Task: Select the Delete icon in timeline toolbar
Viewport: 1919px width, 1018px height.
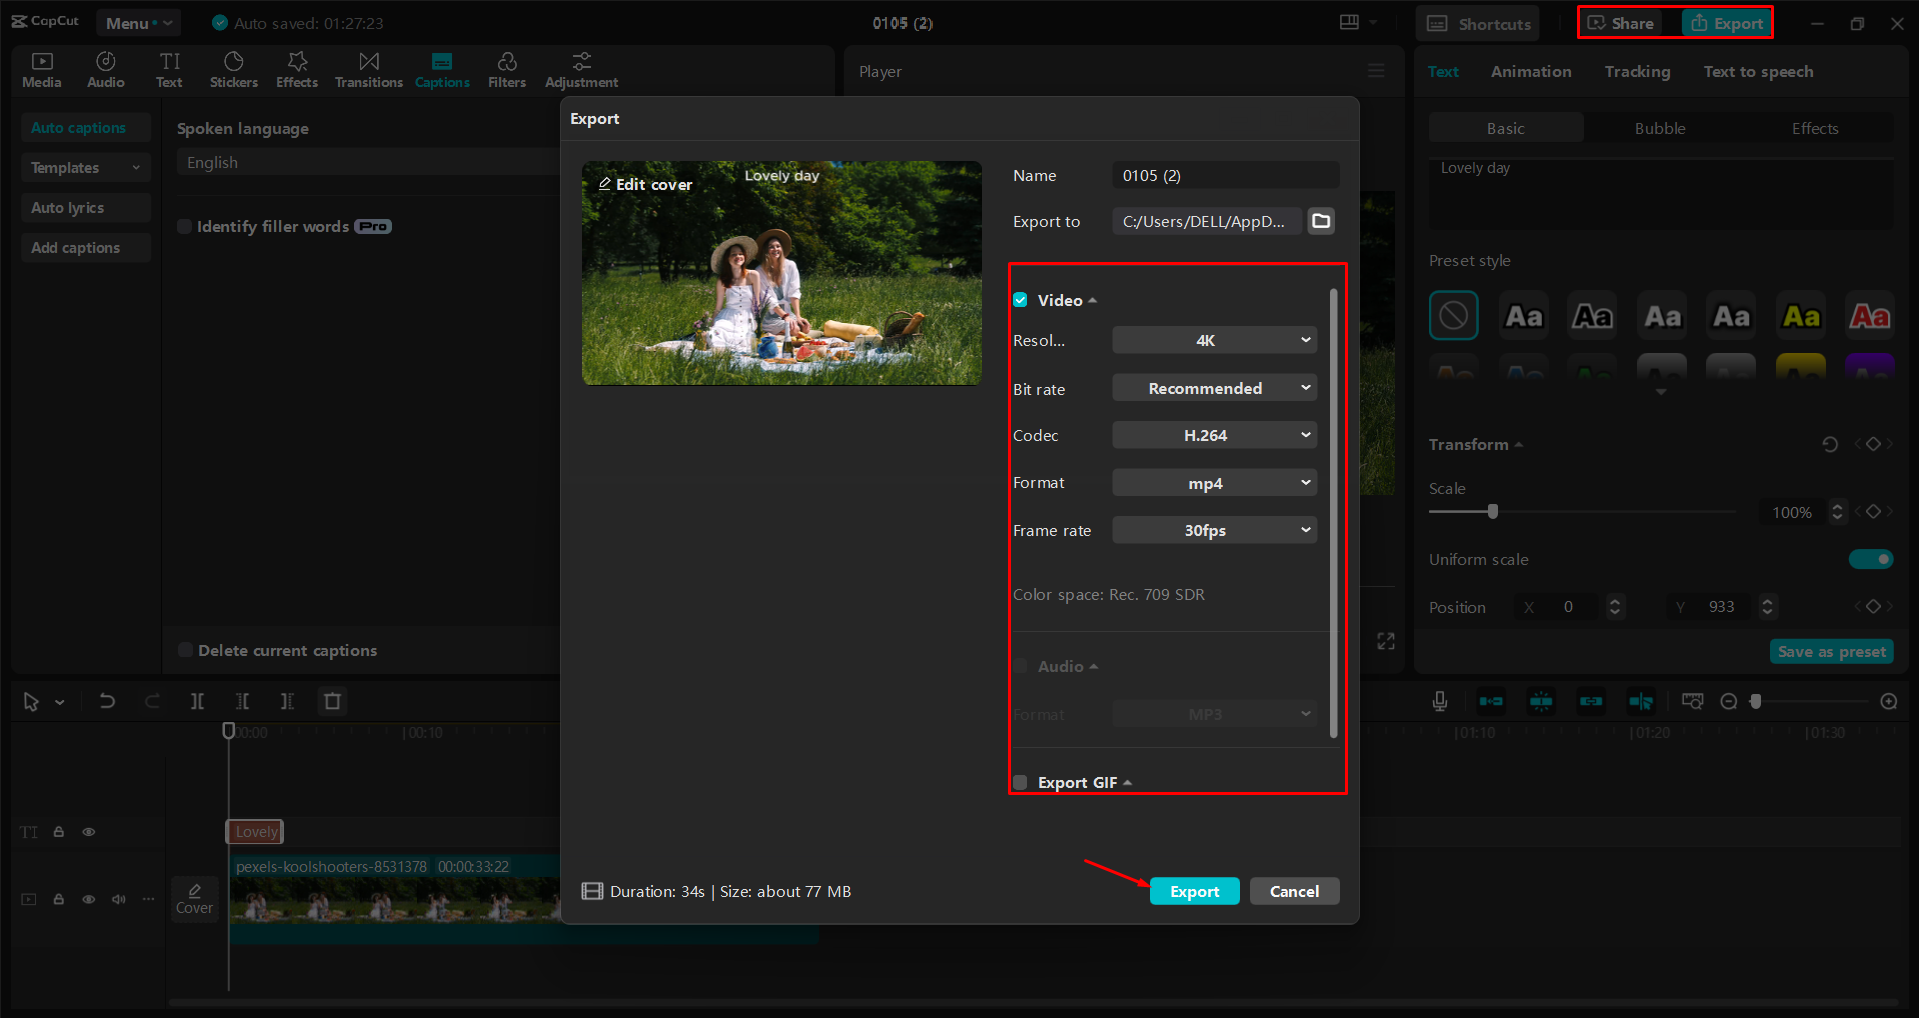Action: pos(332,701)
